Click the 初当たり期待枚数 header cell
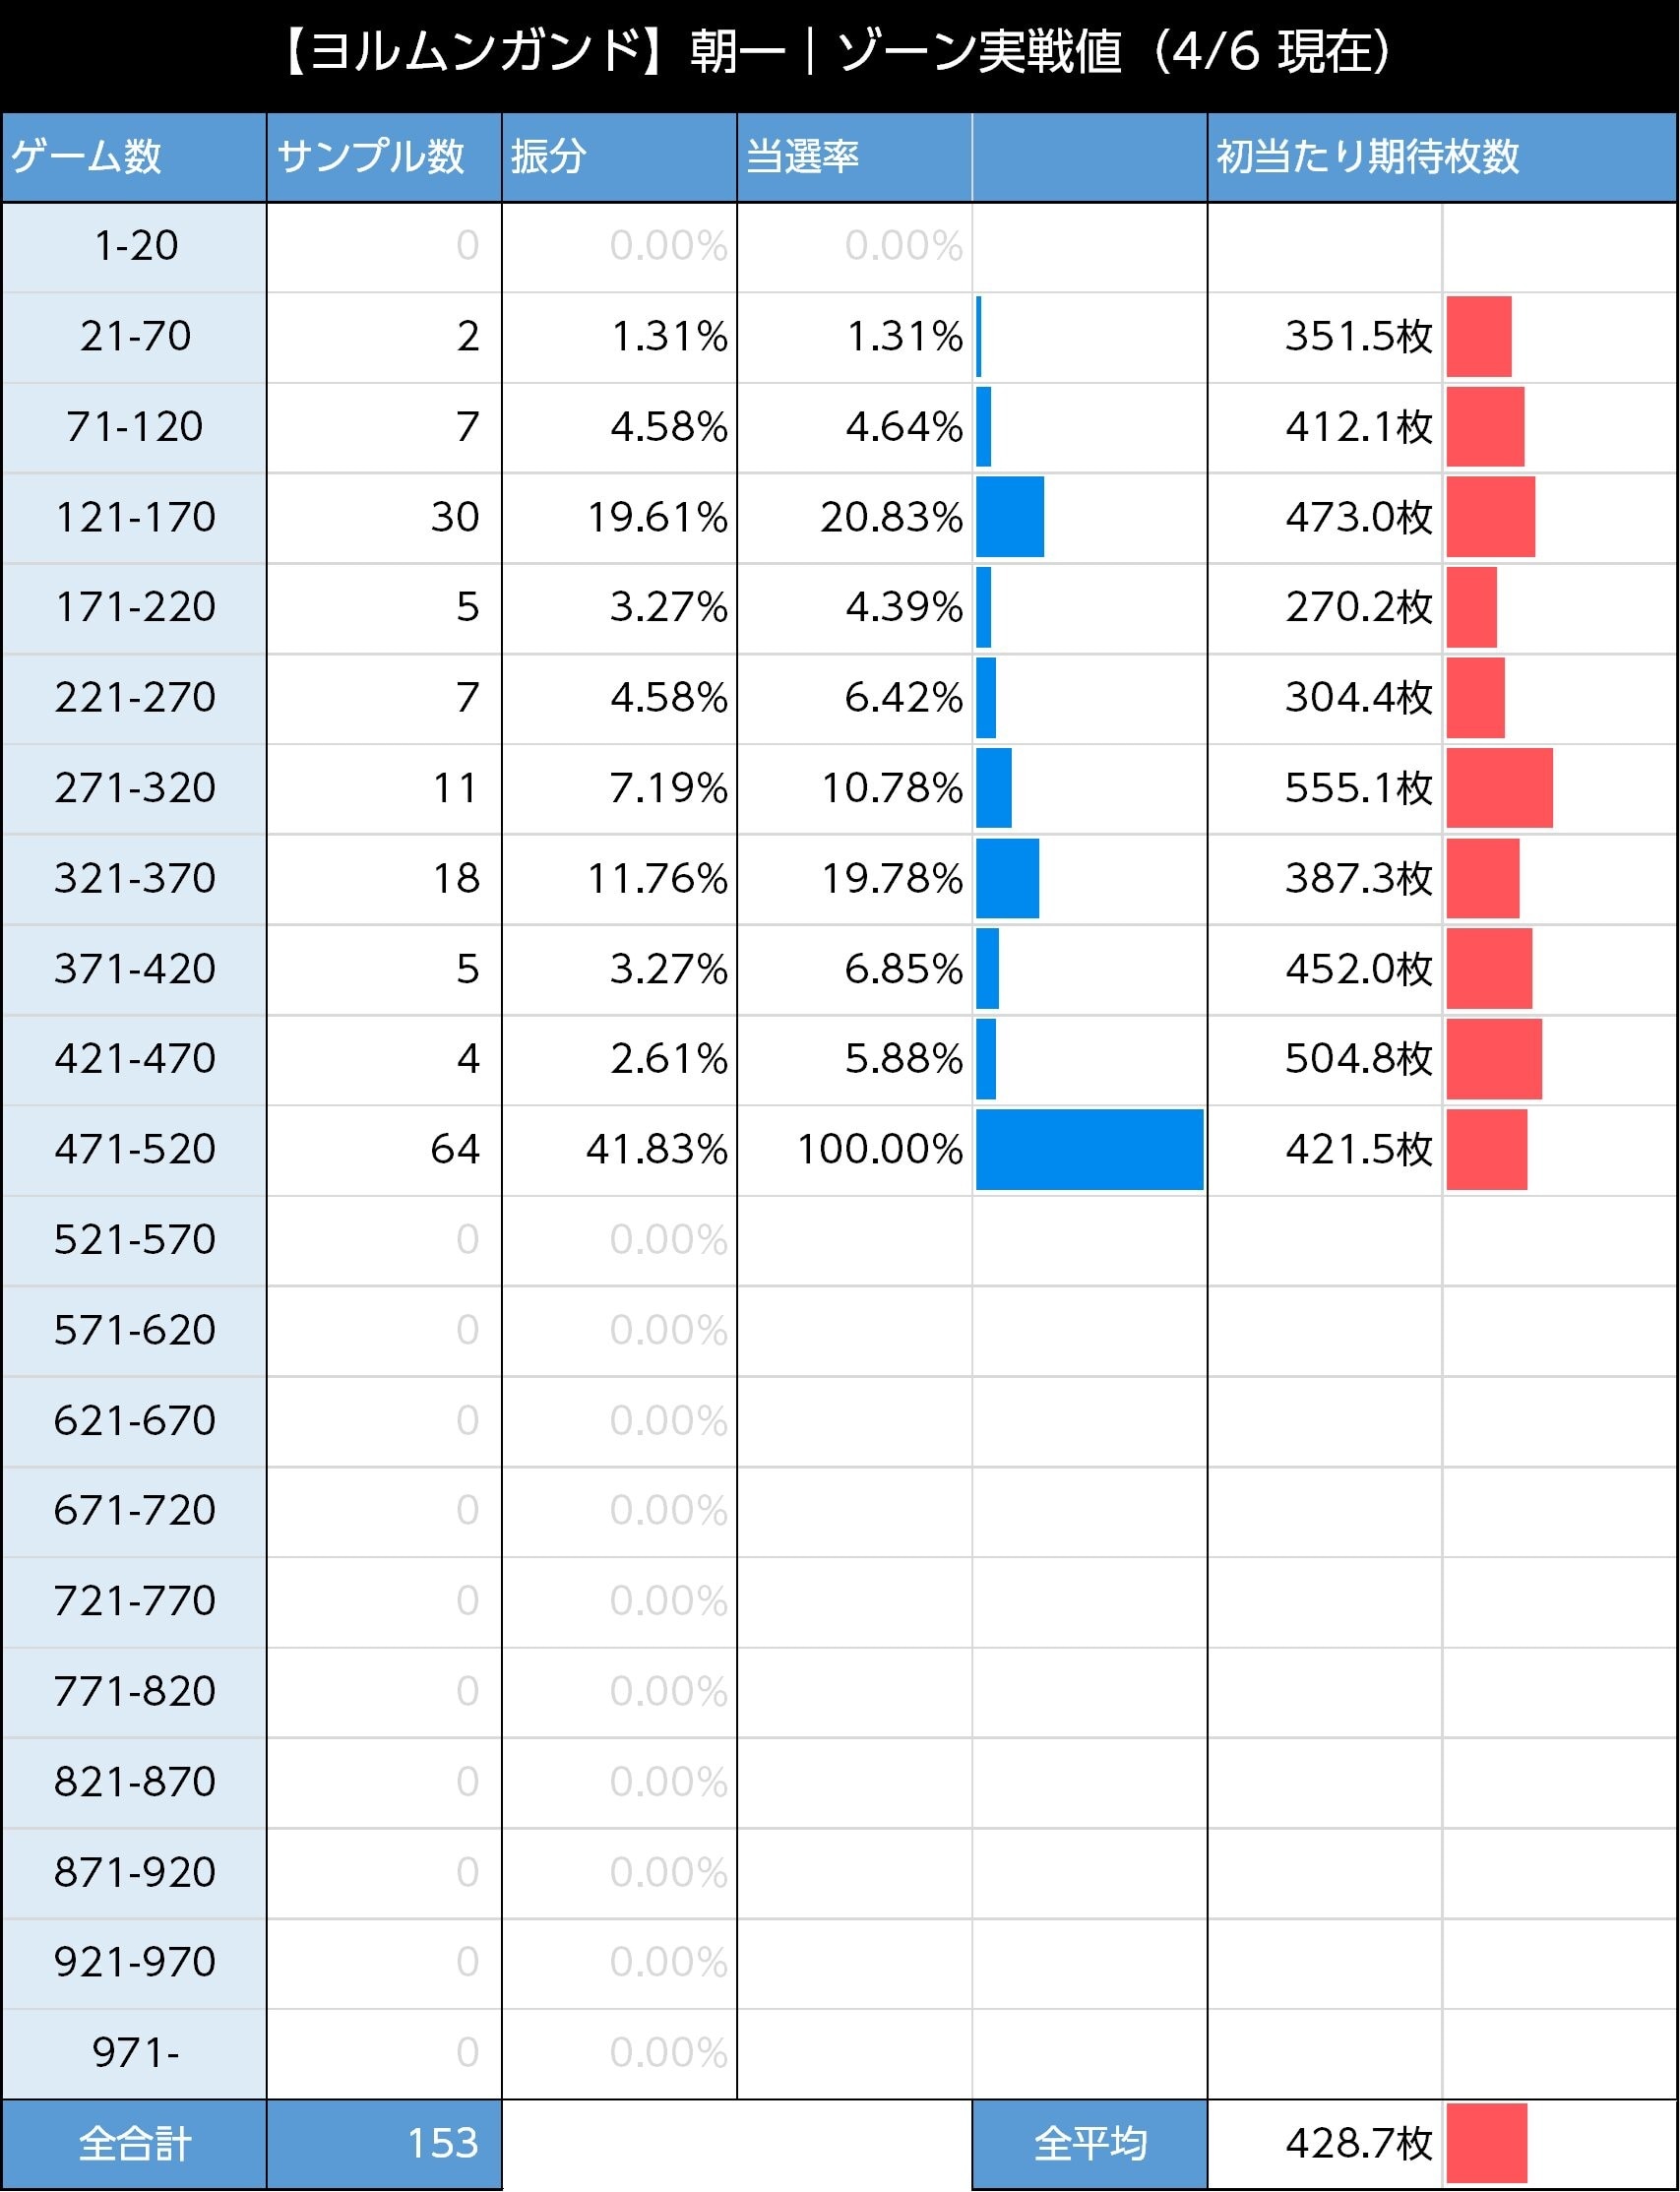The width and height of the screenshot is (1680, 2192). (x=1367, y=157)
